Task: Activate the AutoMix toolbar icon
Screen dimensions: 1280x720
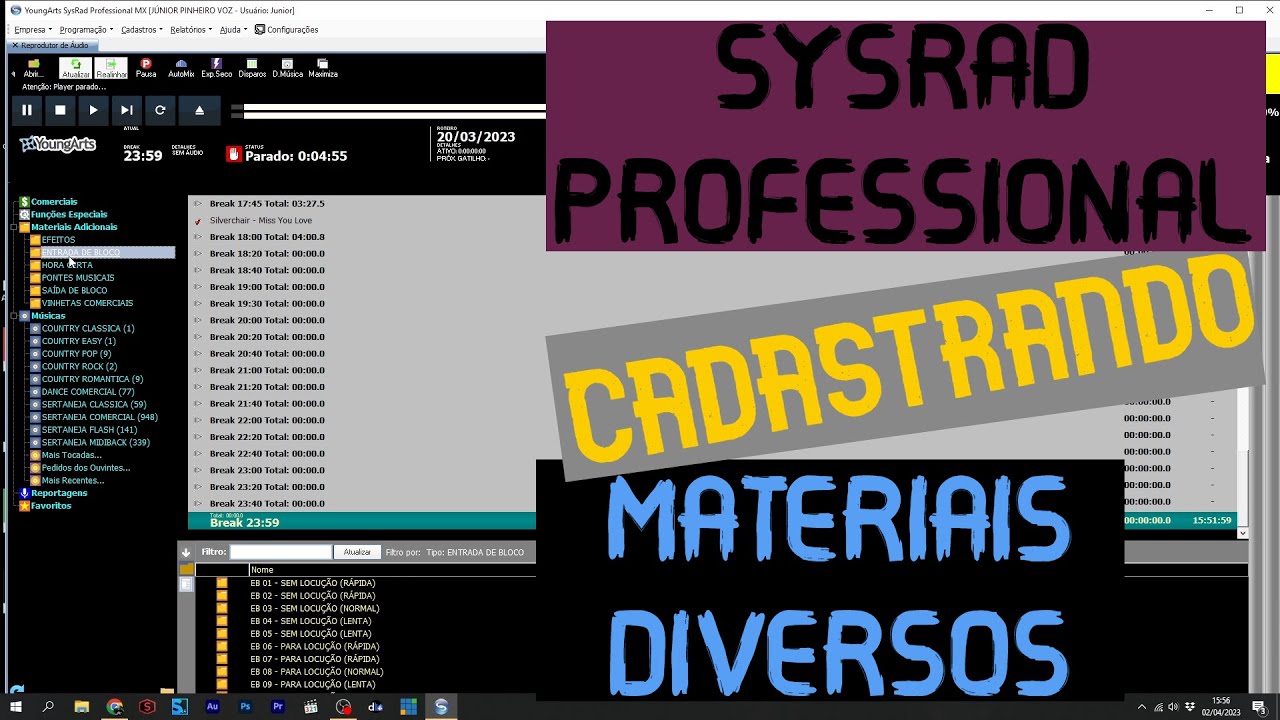Action: pyautogui.click(x=181, y=68)
